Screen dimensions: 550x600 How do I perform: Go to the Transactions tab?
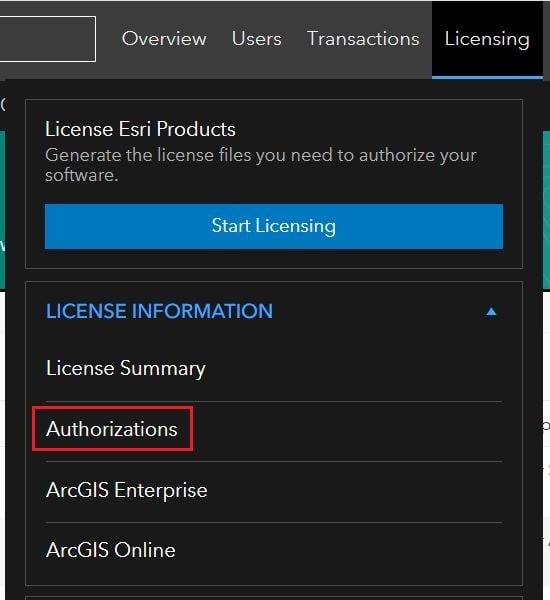pyautogui.click(x=363, y=39)
